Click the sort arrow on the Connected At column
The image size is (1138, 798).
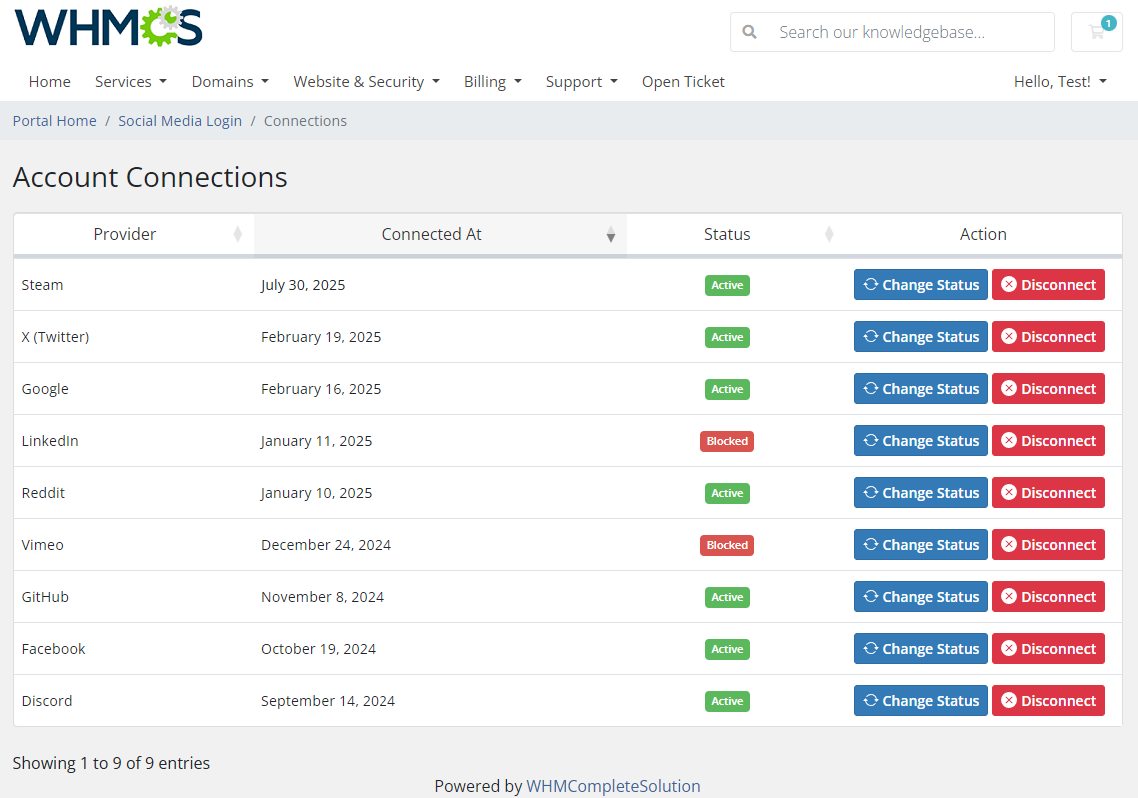pyautogui.click(x=611, y=234)
